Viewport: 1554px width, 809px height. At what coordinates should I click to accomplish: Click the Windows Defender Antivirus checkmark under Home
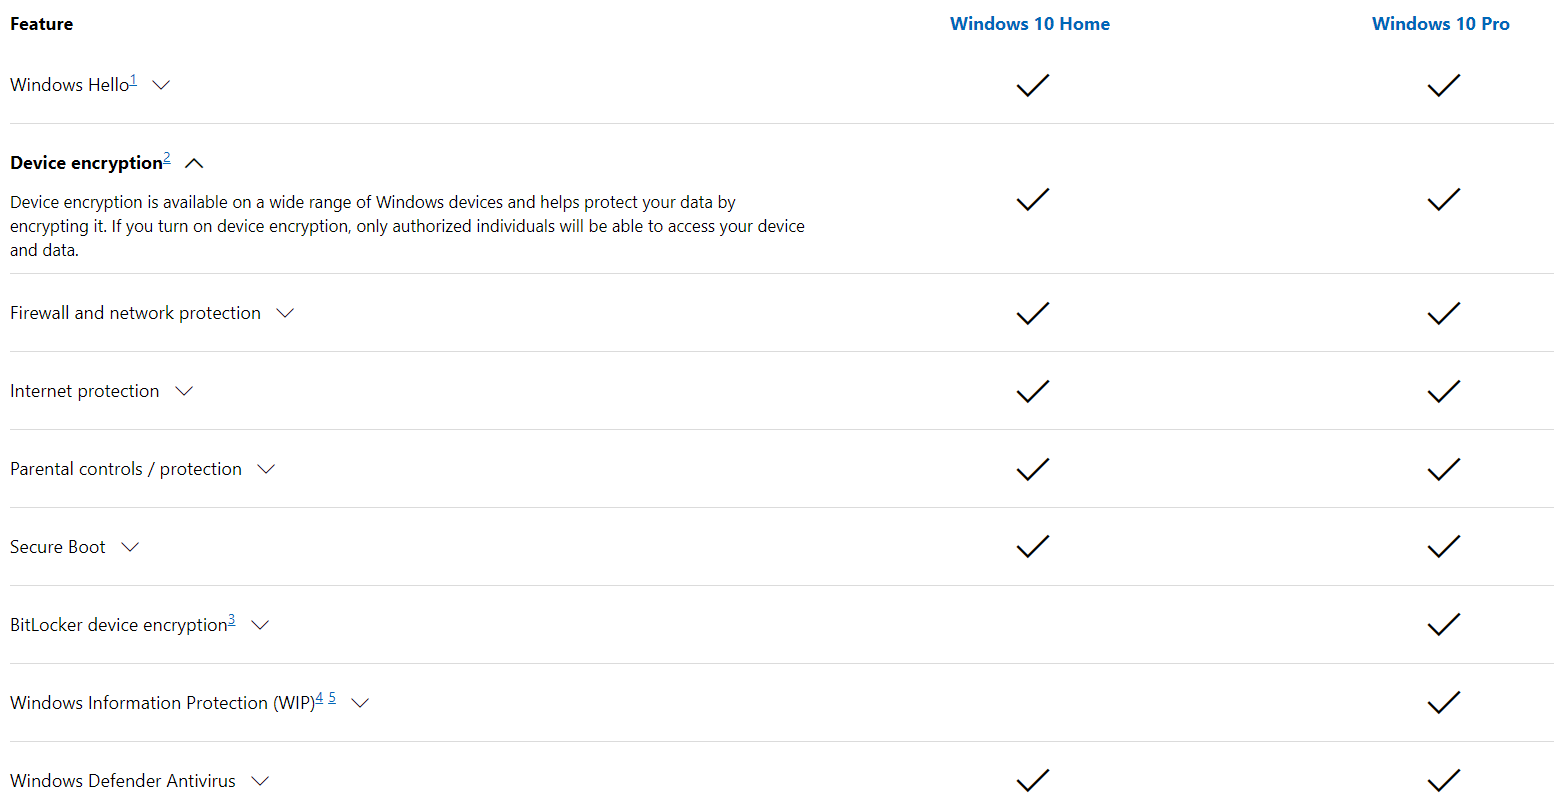(x=1032, y=780)
